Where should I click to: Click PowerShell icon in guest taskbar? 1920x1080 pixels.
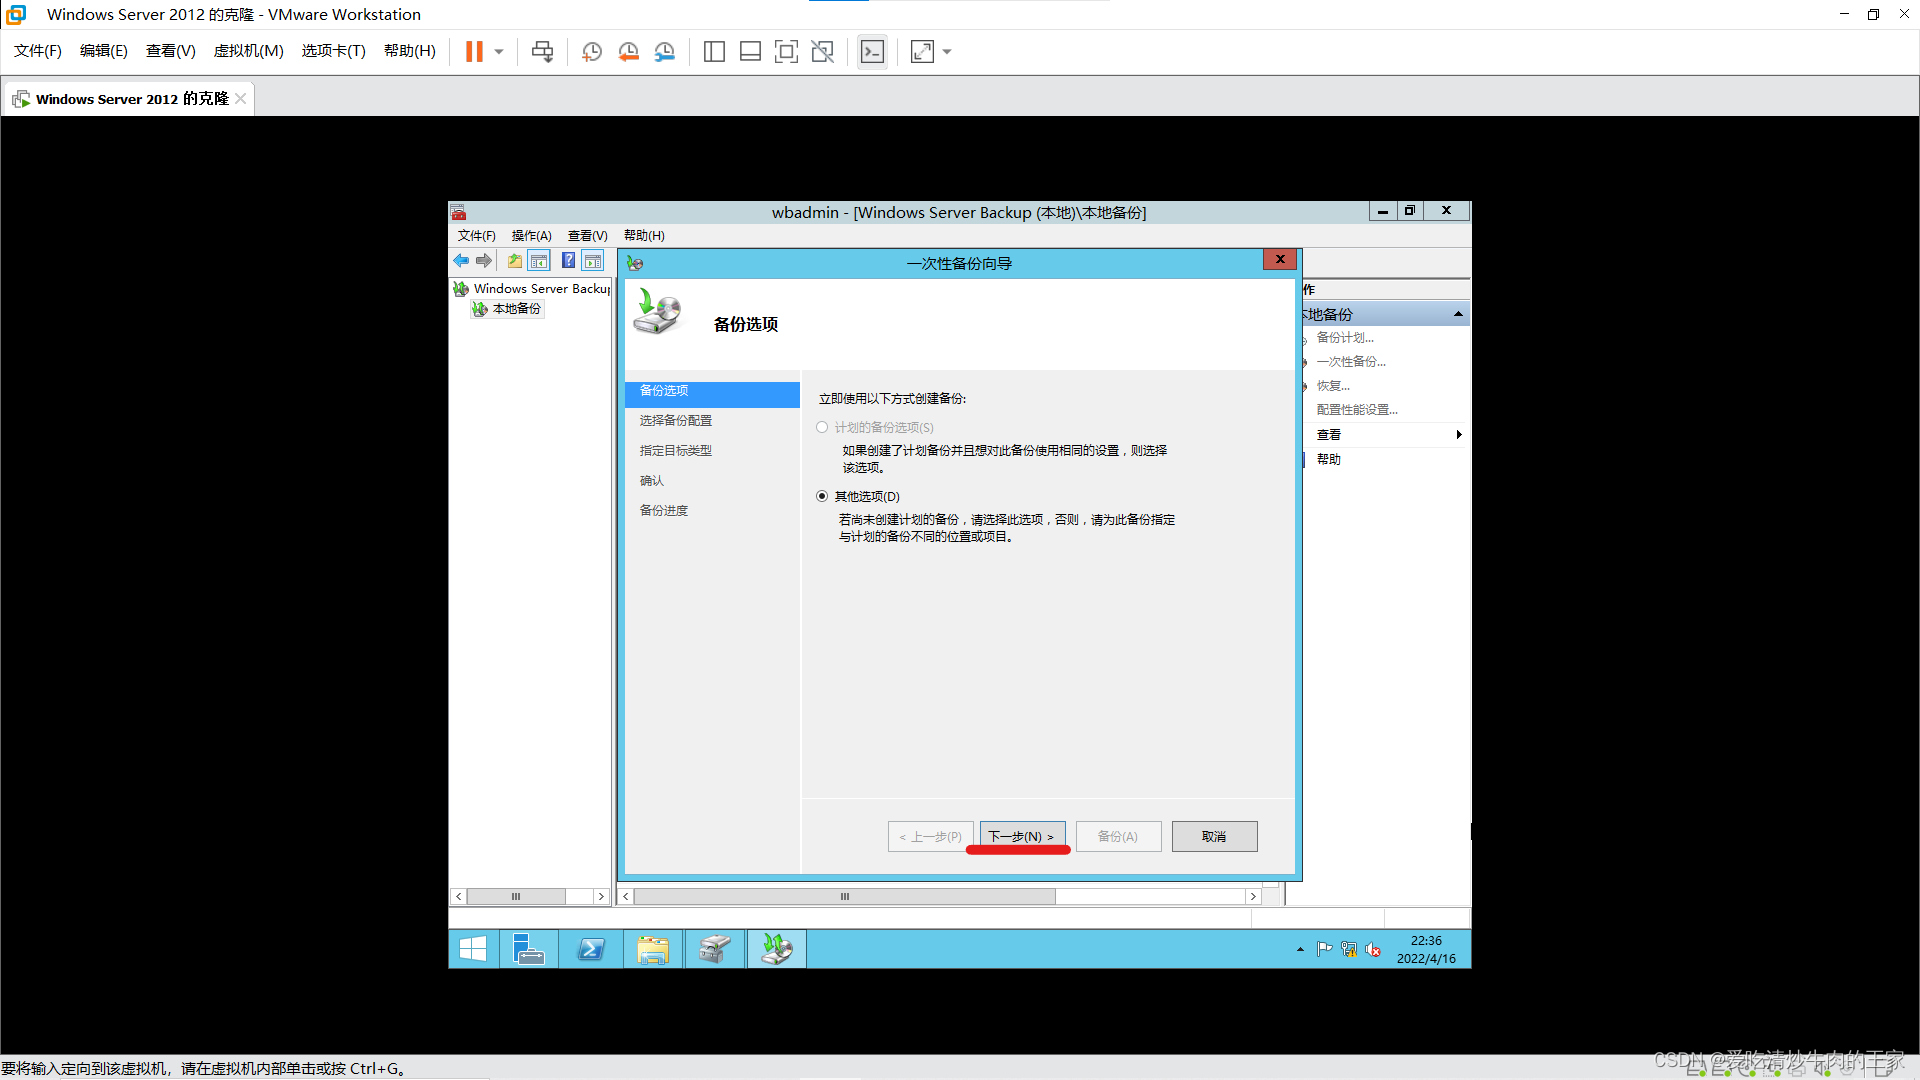591,949
